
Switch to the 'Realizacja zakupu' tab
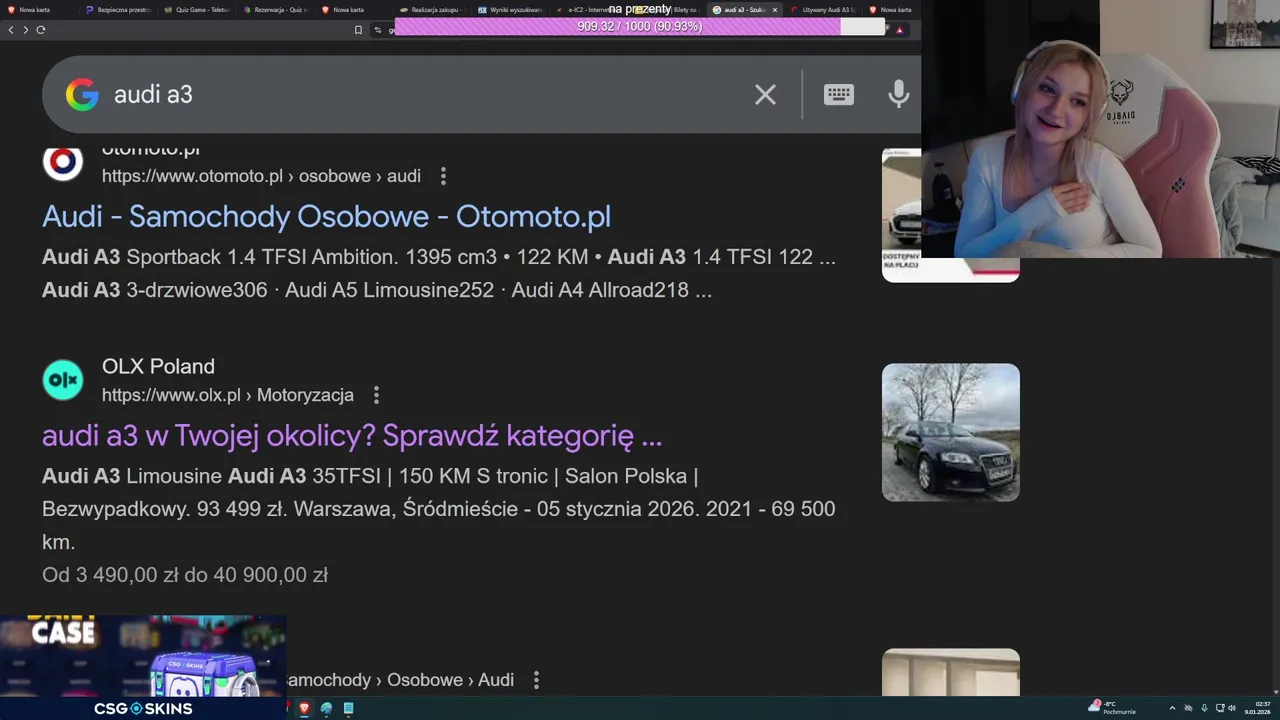click(x=431, y=10)
